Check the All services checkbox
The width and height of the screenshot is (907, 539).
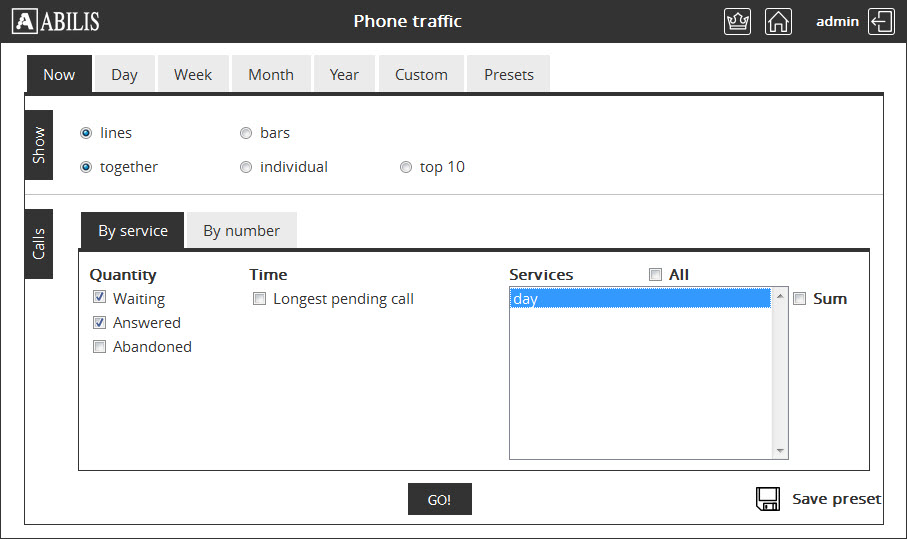[655, 275]
